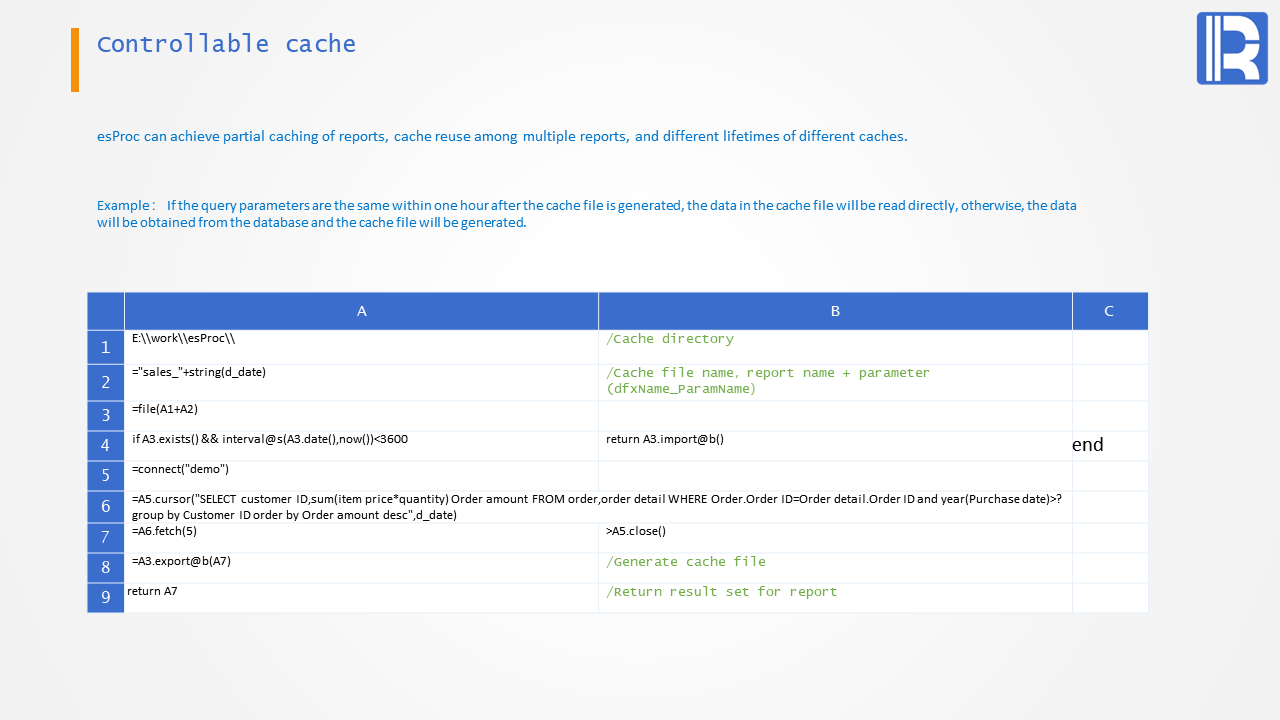The width and height of the screenshot is (1280, 720).
Task: Select the =A6.fetch(5) cell
Action: point(361,538)
